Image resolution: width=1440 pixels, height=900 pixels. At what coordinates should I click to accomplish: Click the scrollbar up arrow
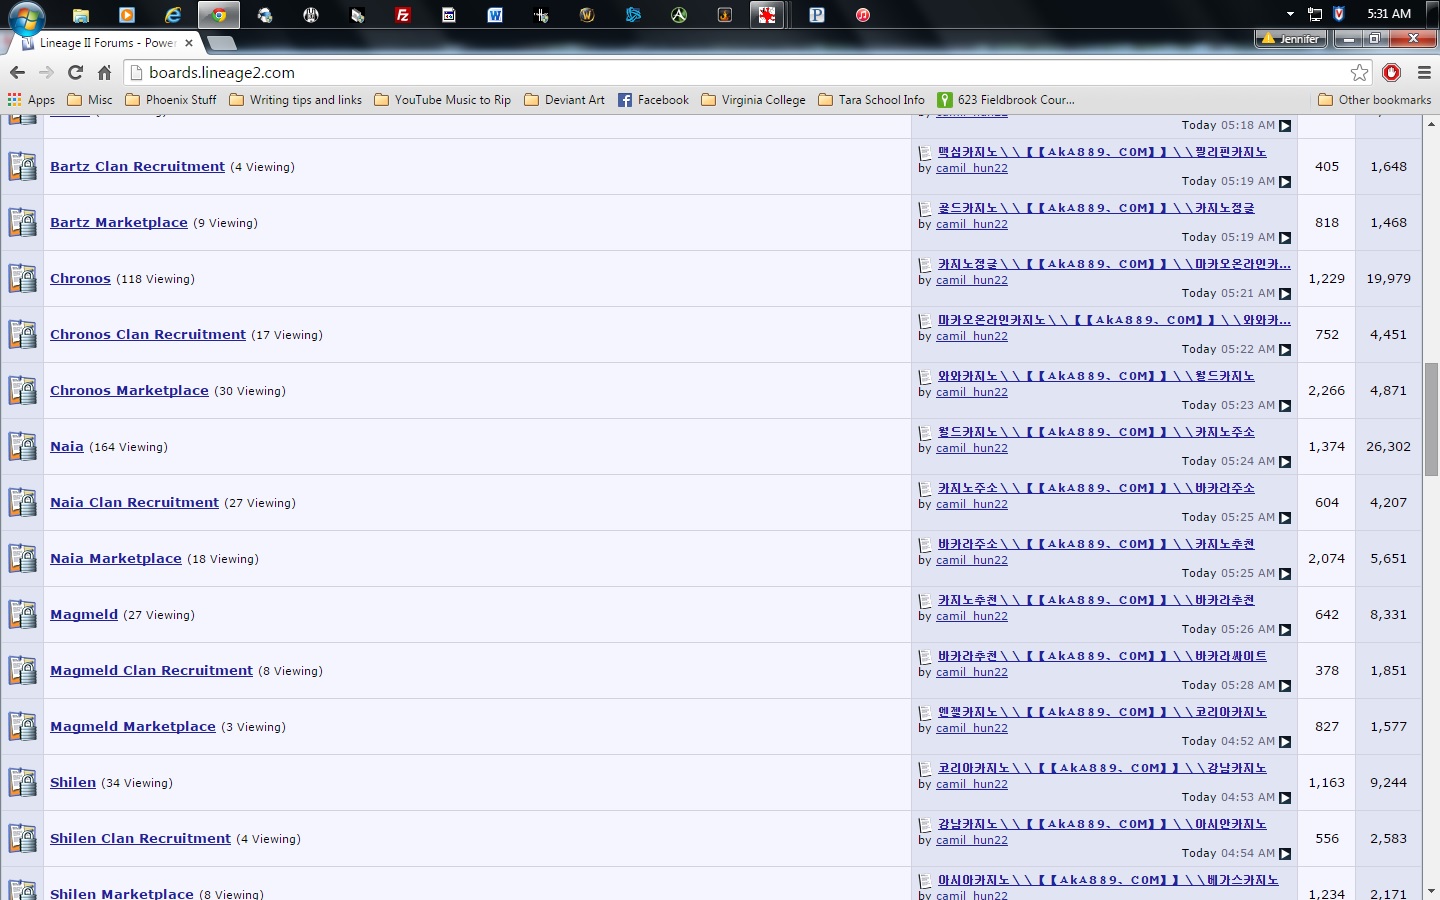[x=1431, y=123]
